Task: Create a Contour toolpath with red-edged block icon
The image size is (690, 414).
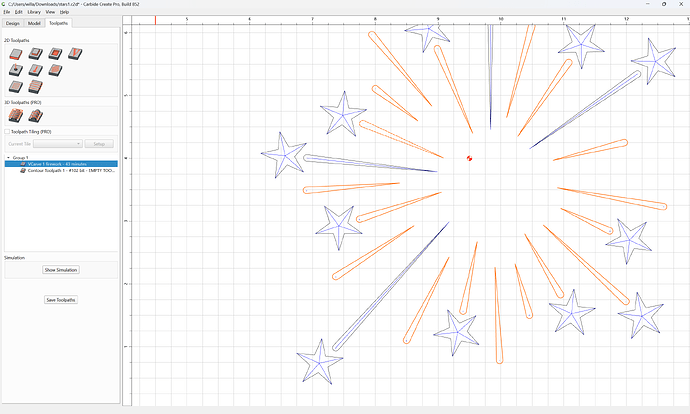Action: 15,54
